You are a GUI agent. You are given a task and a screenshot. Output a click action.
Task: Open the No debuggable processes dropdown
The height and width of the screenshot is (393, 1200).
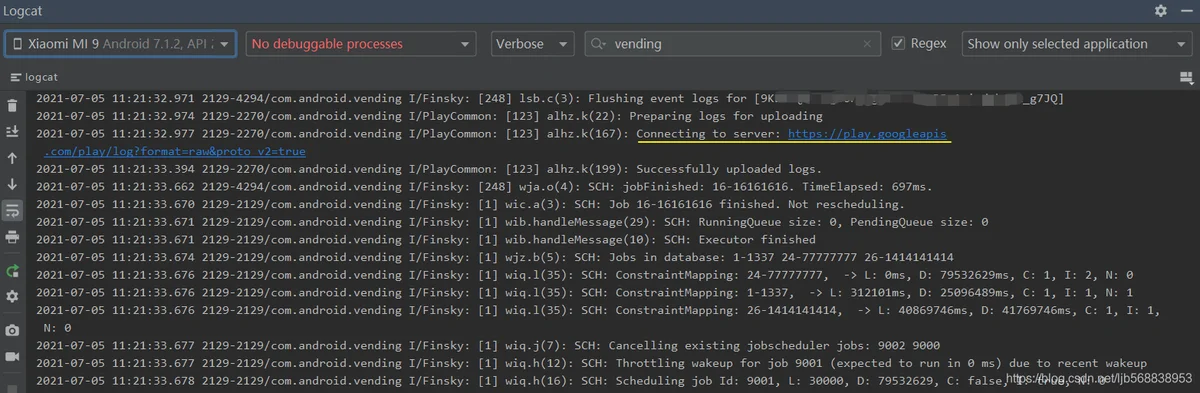pyautogui.click(x=360, y=44)
